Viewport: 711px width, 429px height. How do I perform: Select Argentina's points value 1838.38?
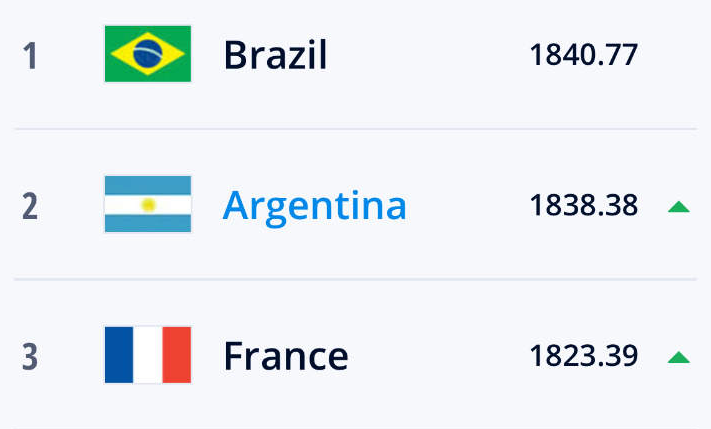(x=584, y=205)
